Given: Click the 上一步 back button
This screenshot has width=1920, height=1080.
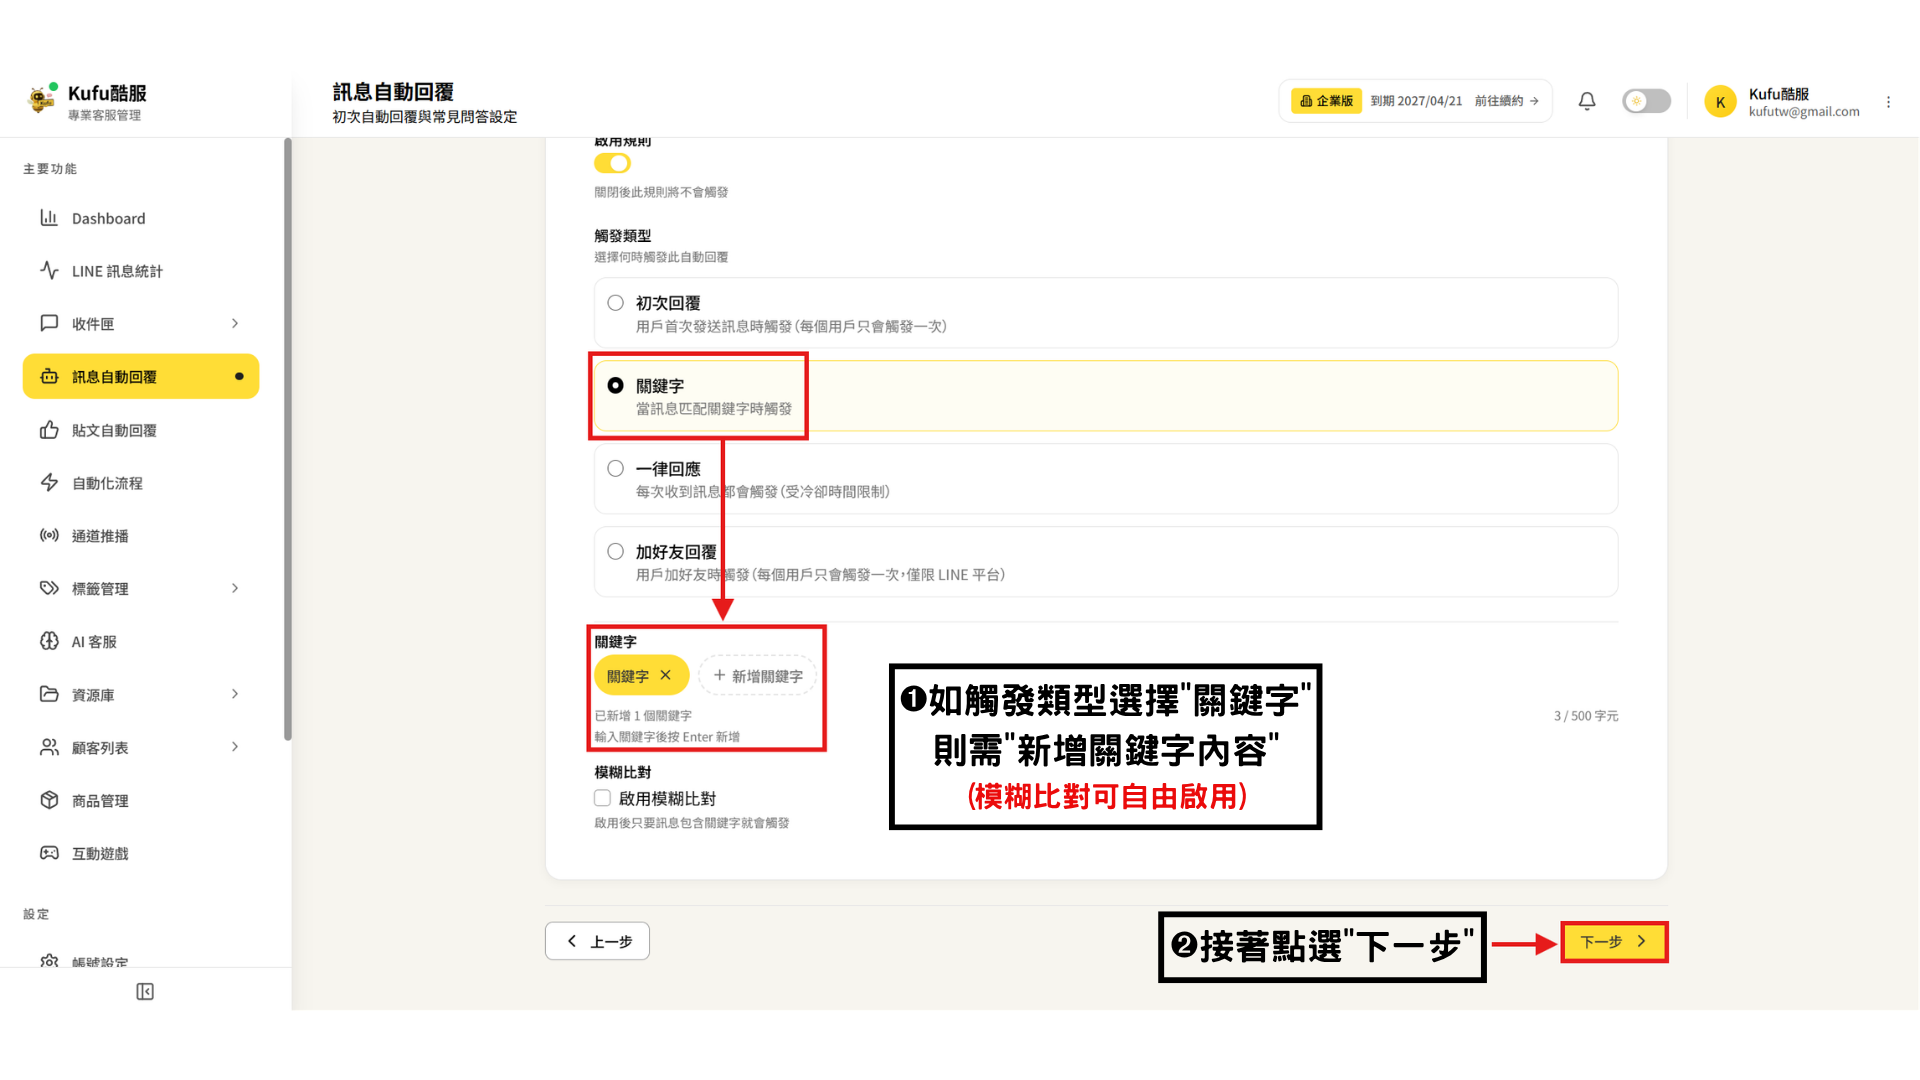Looking at the screenshot, I should pos(597,941).
